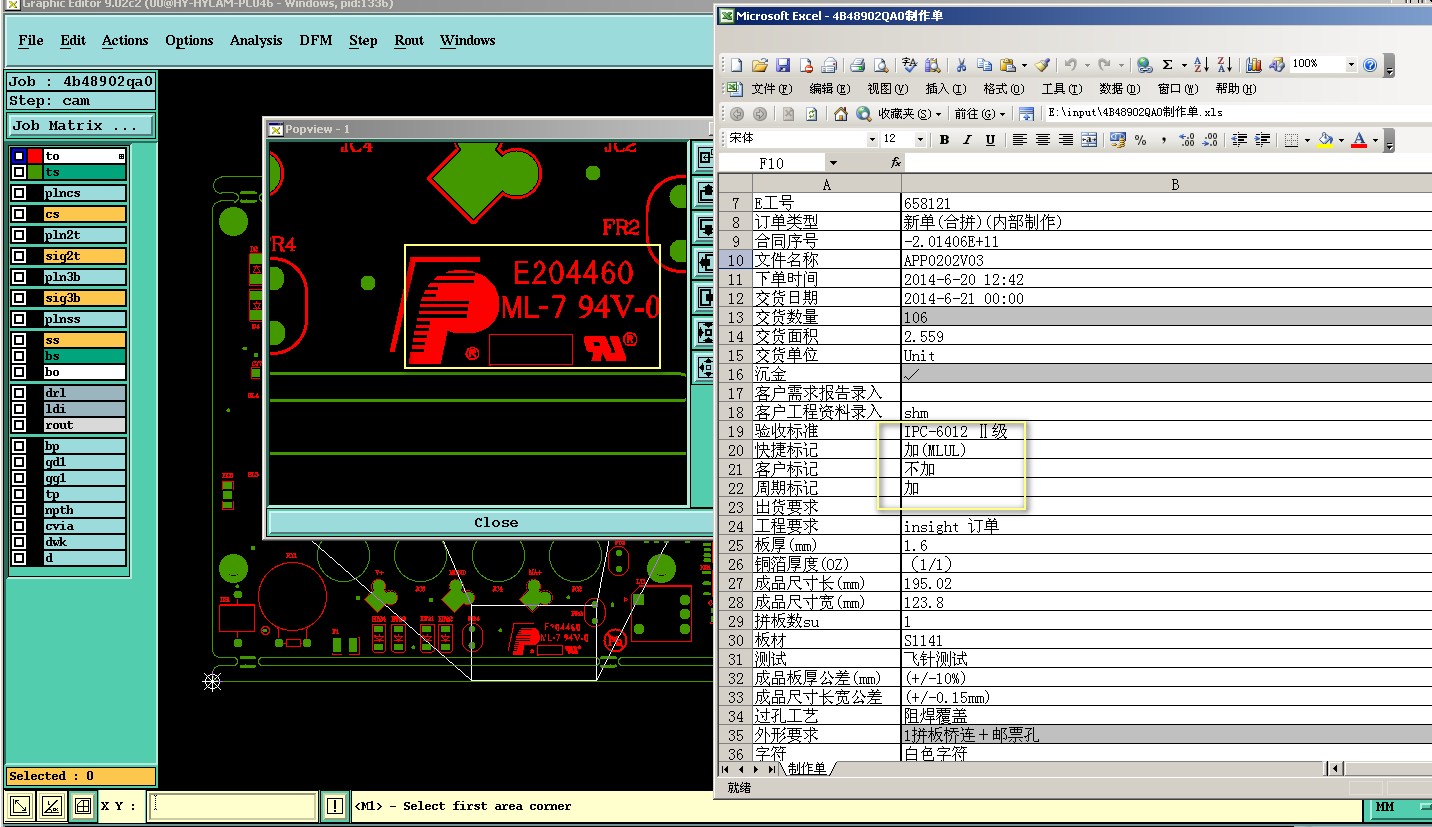Click the Close button in Popview
Image resolution: width=1432 pixels, height=827 pixels.
point(495,522)
